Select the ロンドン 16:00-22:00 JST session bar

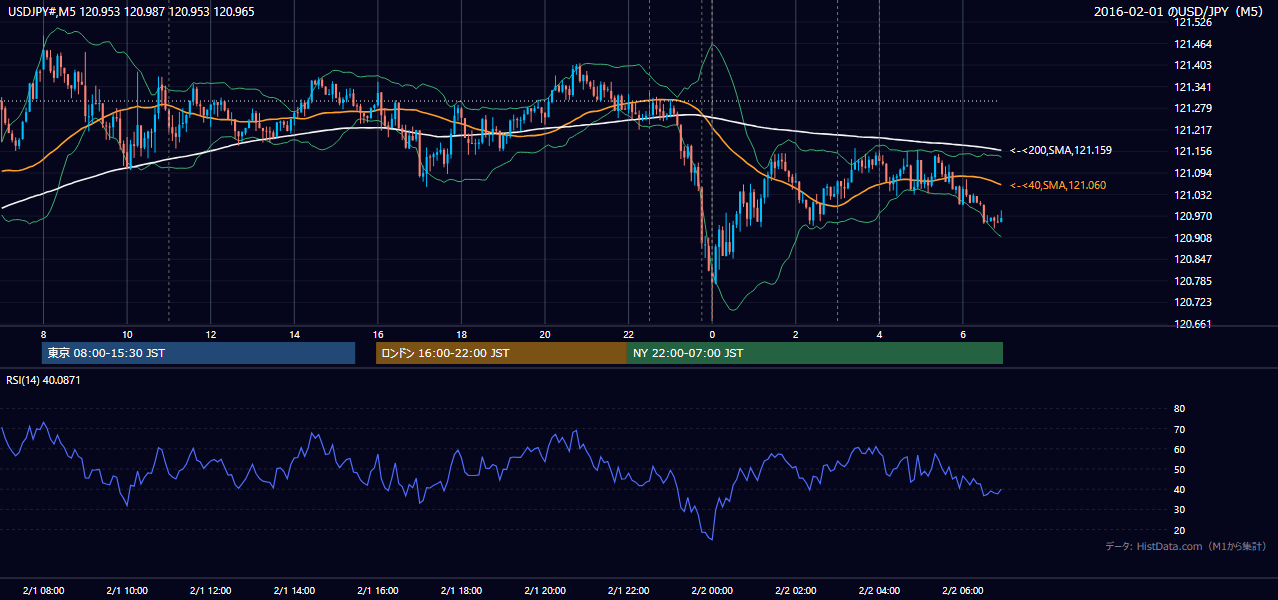[x=501, y=353]
